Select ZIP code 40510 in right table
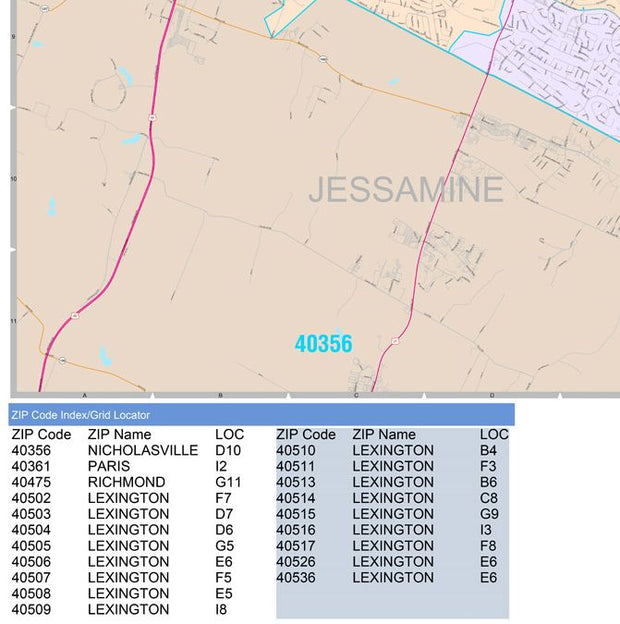 300,451
